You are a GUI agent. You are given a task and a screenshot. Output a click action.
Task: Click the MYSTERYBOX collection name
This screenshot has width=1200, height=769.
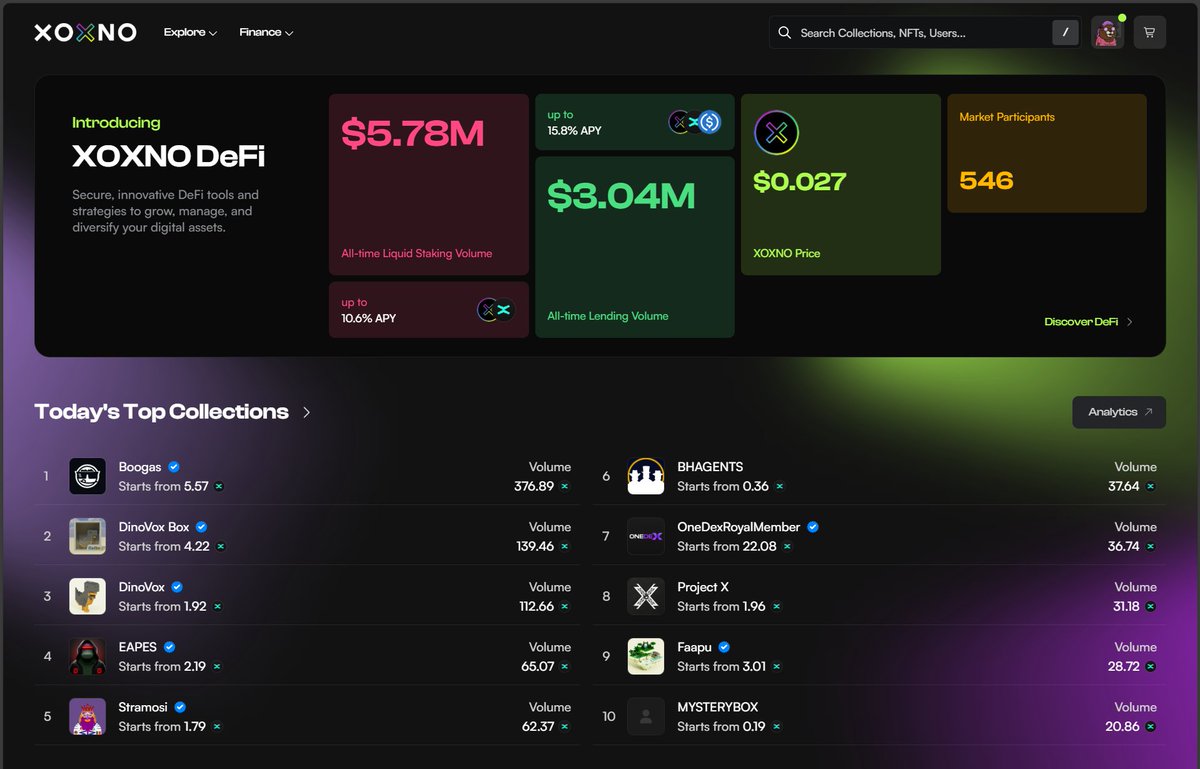[x=718, y=707]
